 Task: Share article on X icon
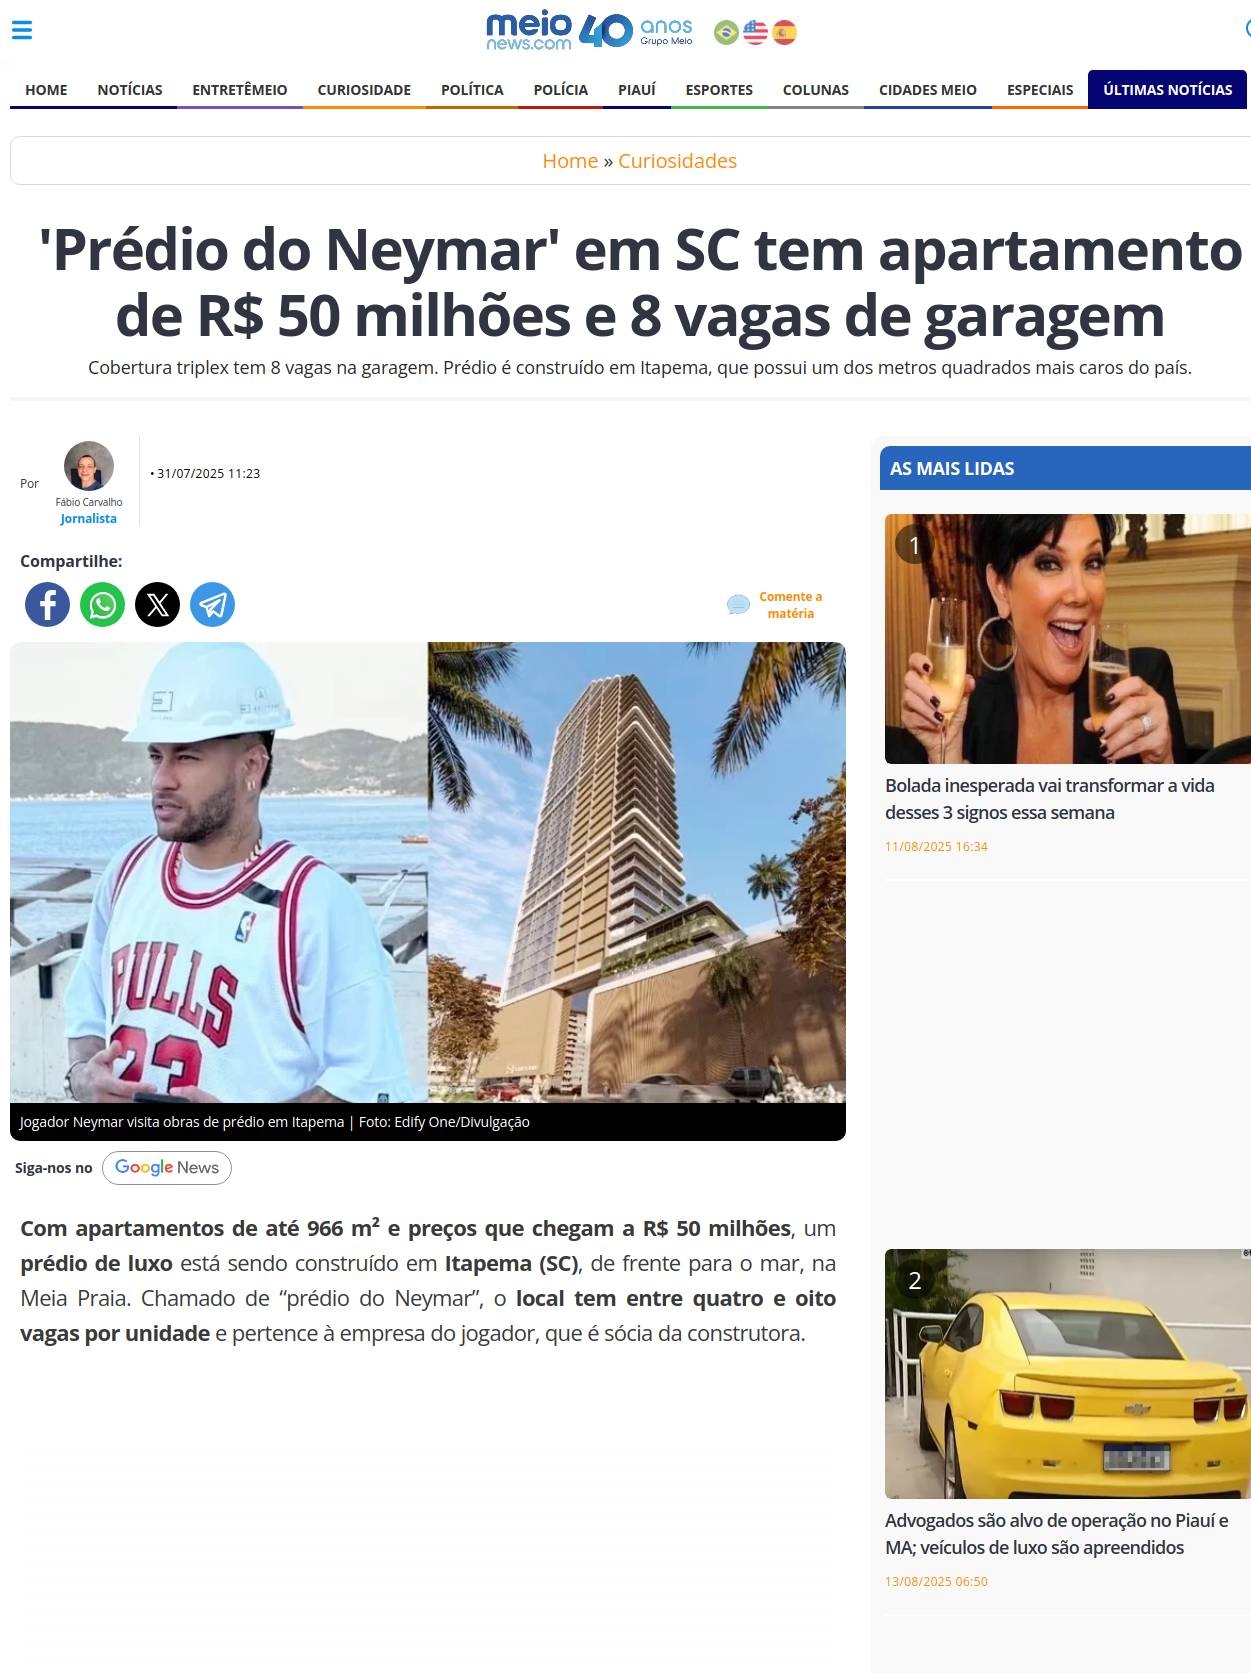click(x=157, y=605)
